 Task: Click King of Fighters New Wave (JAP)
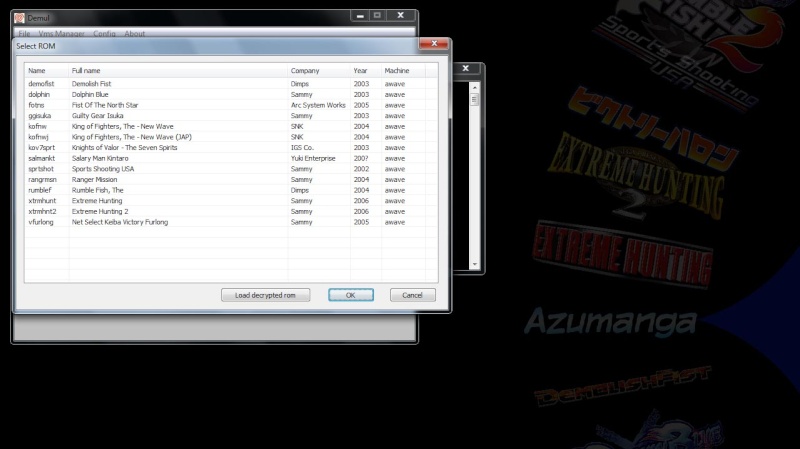132,137
